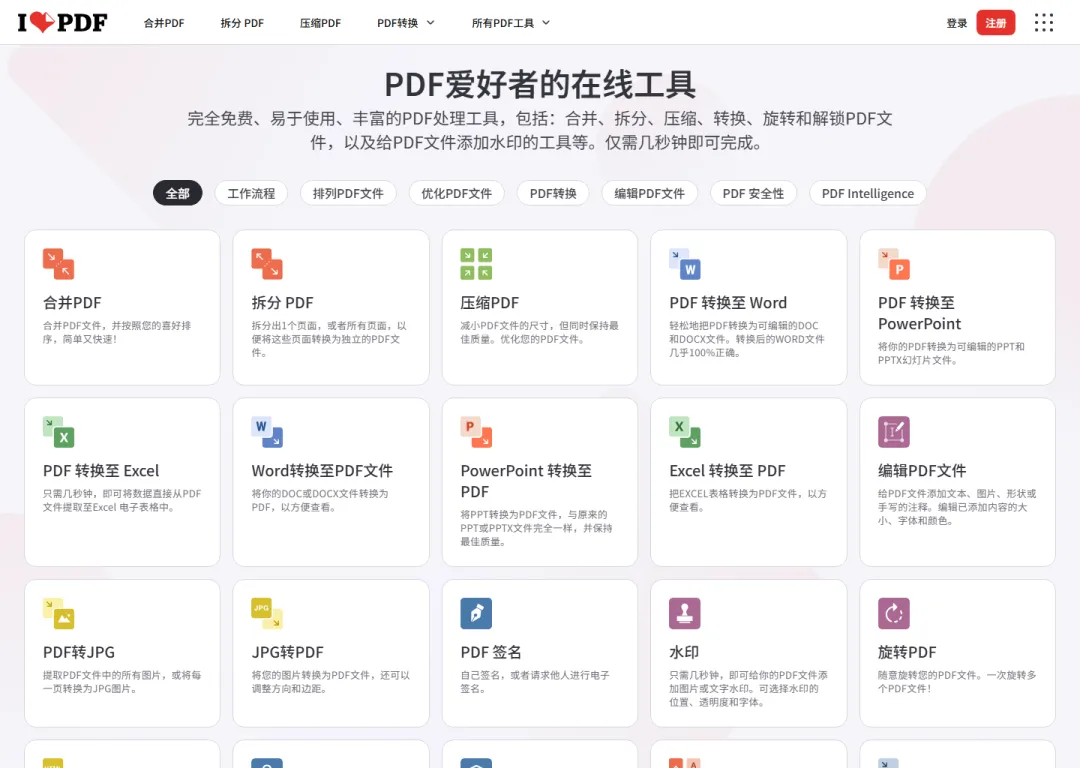
Task: Select the PDF Intelligence filter tab
Action: click(868, 194)
